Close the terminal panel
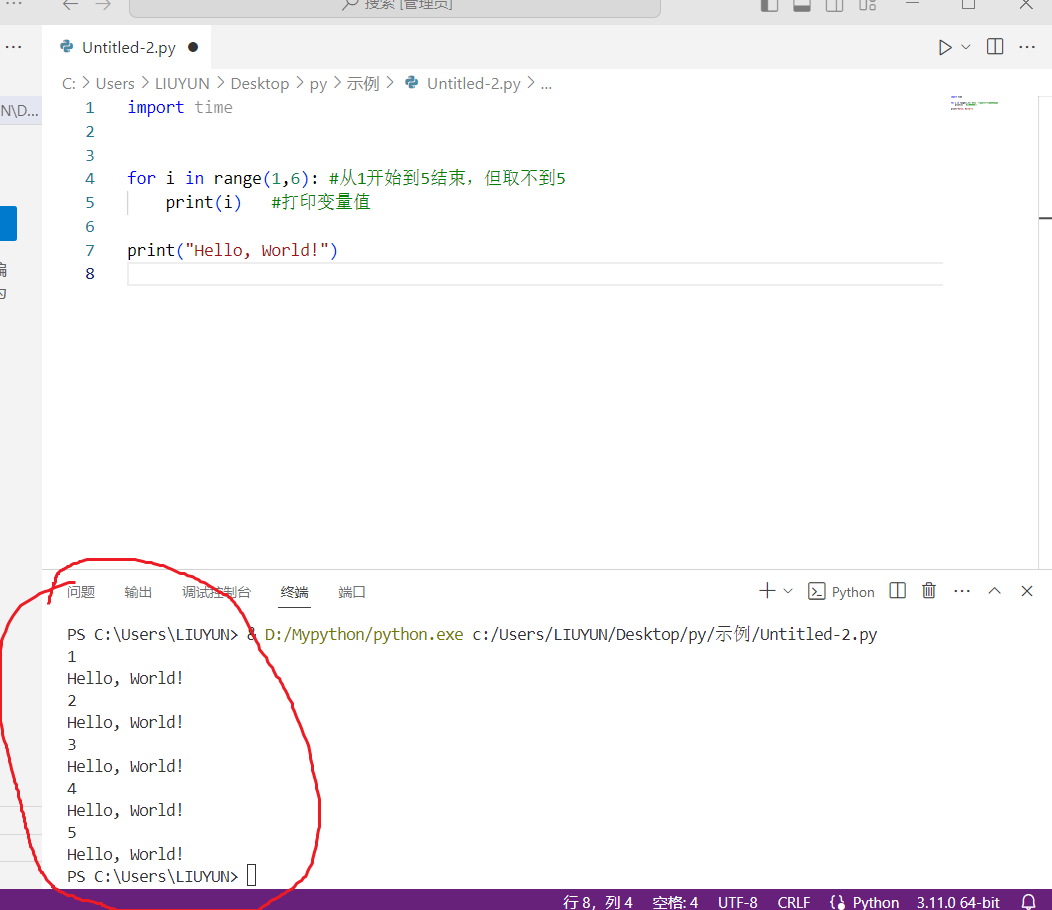 pos(1027,591)
